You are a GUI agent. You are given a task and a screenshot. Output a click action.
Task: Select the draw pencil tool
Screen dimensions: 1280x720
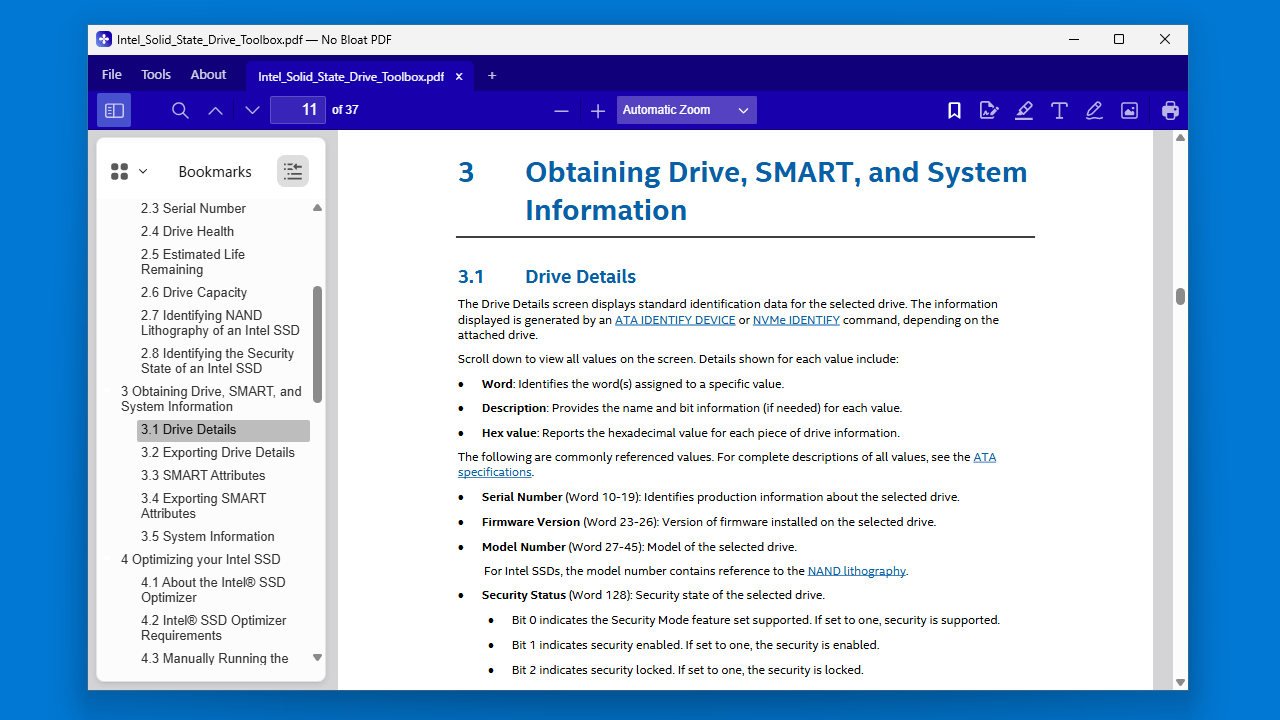tap(1094, 110)
